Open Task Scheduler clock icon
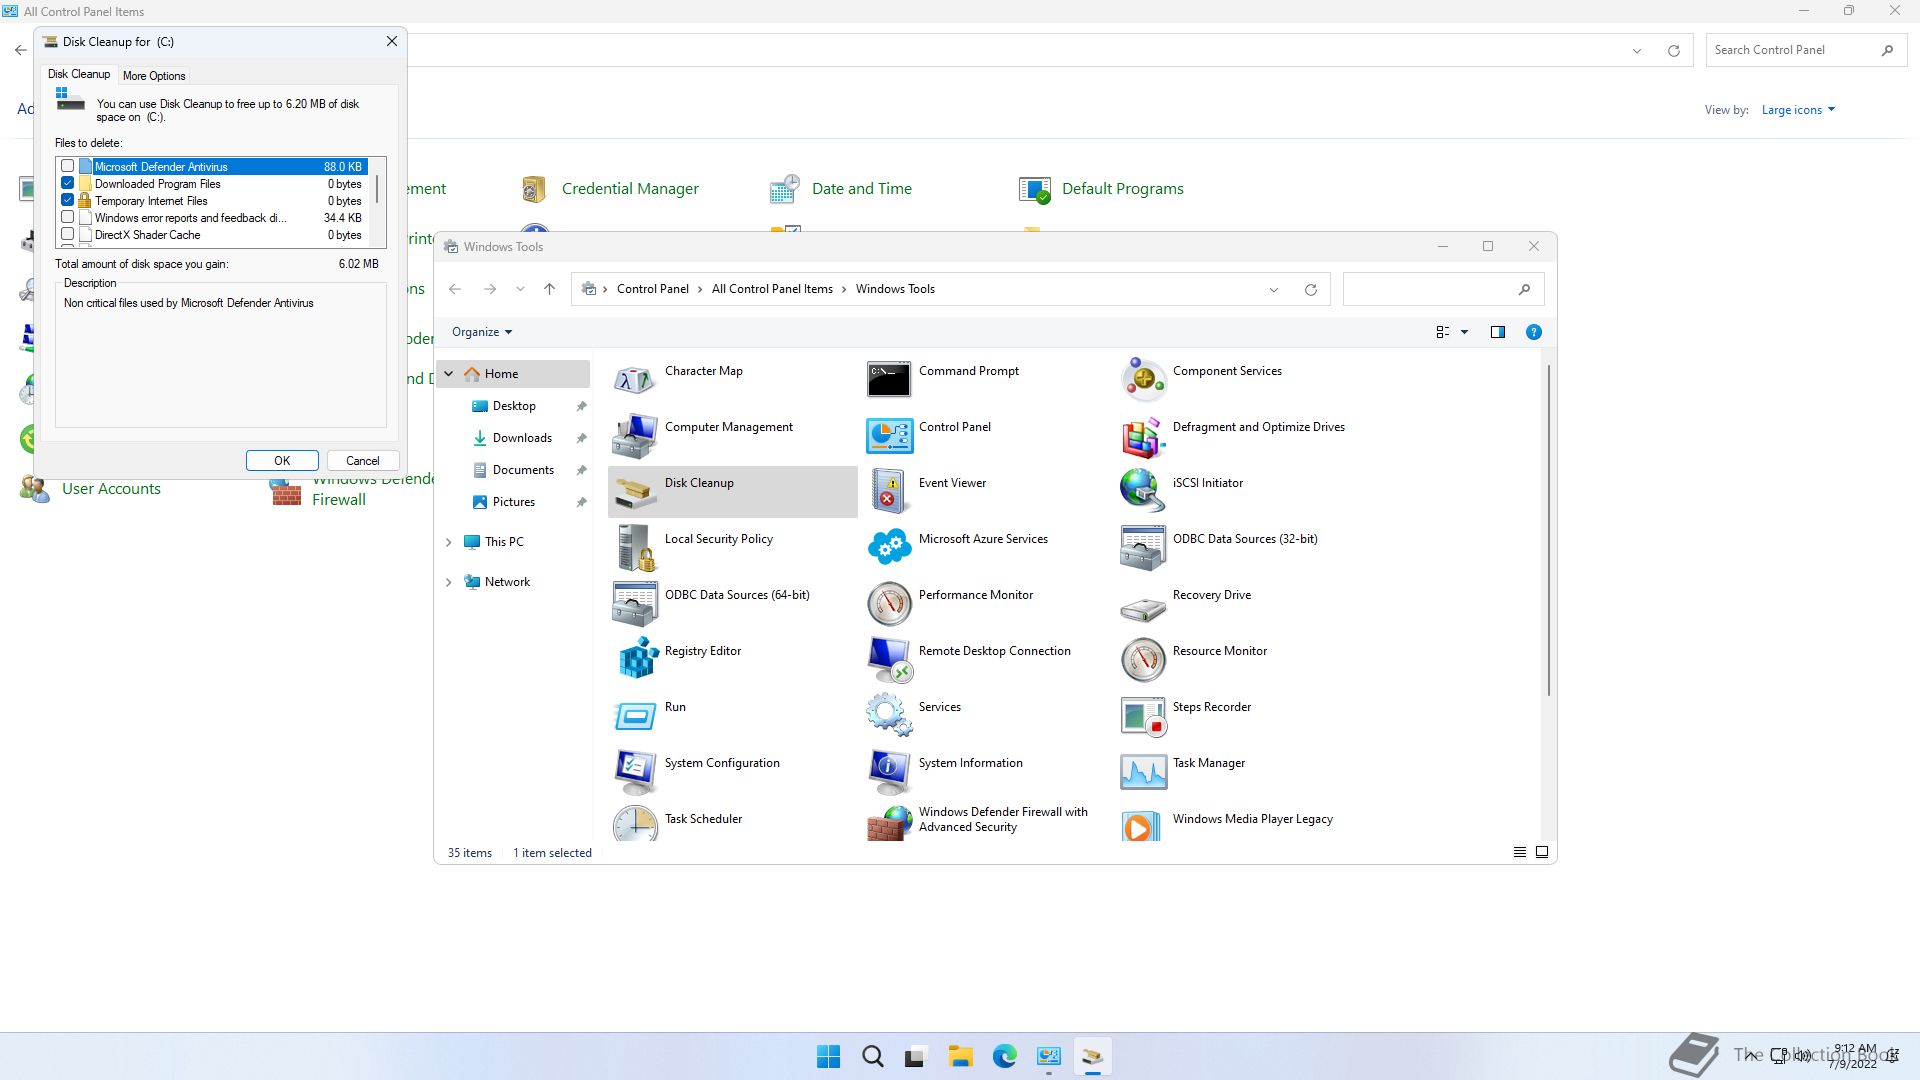Screen dimensions: 1920x1080 635,824
